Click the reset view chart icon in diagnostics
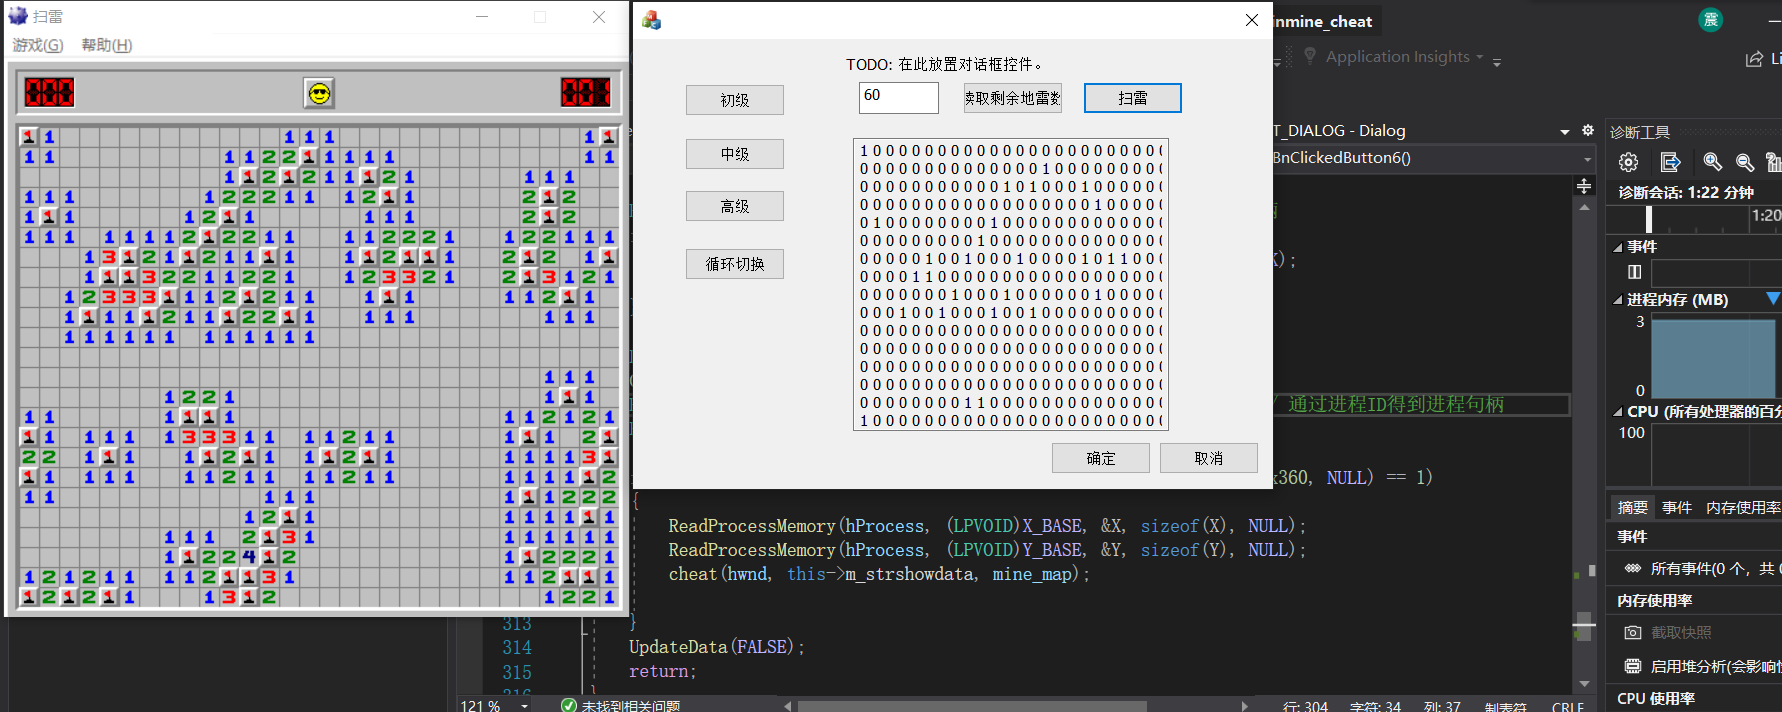 (x=1774, y=162)
